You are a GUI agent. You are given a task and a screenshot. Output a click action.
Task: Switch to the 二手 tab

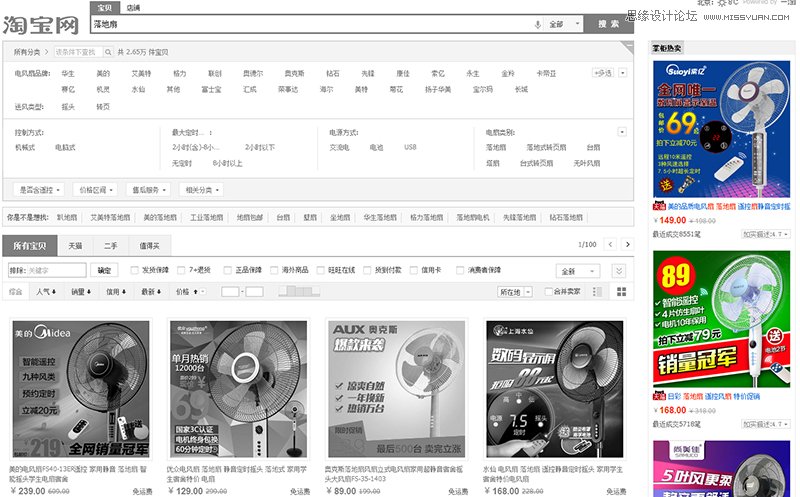coord(111,245)
